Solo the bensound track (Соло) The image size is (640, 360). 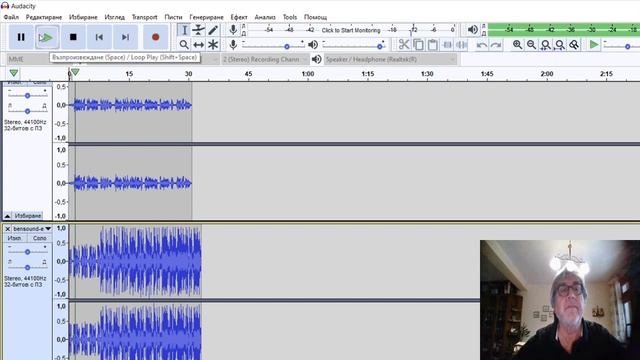tap(40, 238)
